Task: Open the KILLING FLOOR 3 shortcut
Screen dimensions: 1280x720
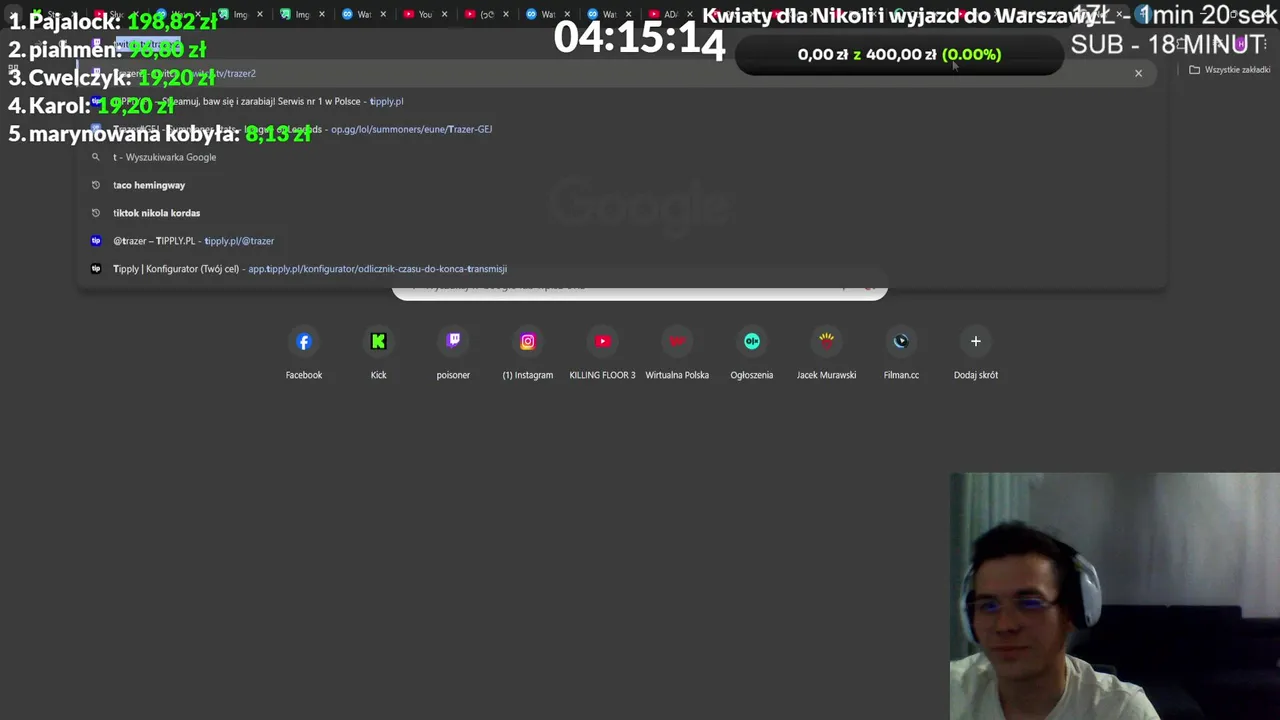Action: (602, 353)
